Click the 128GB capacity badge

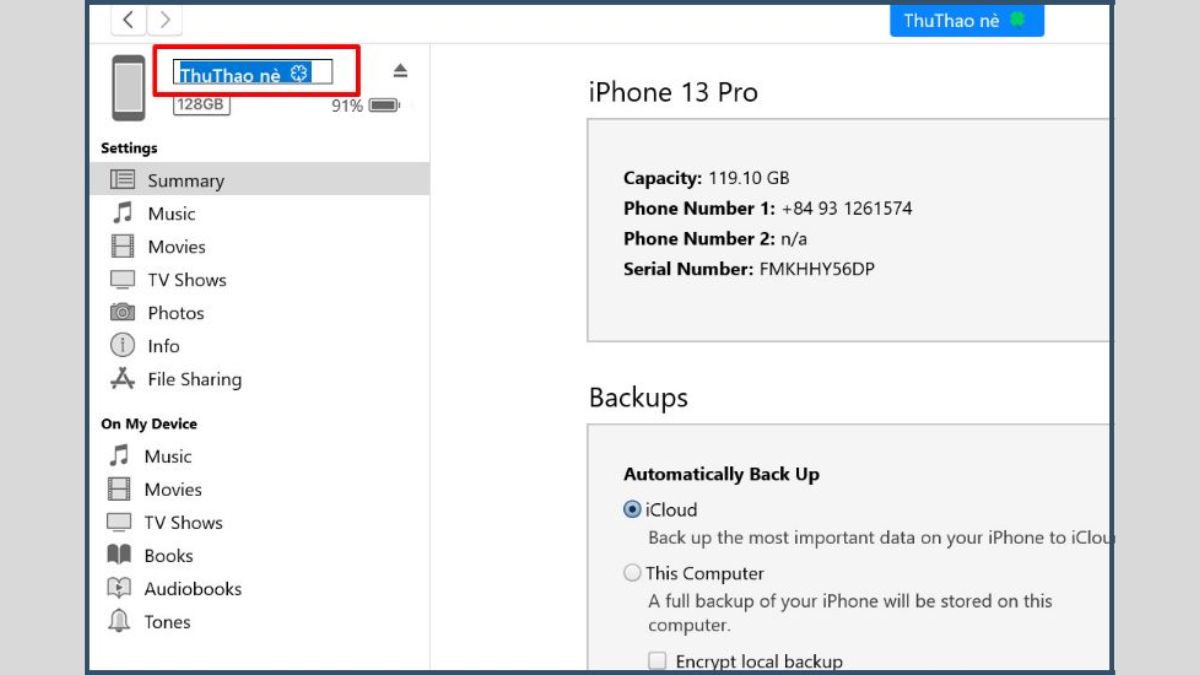(201, 104)
